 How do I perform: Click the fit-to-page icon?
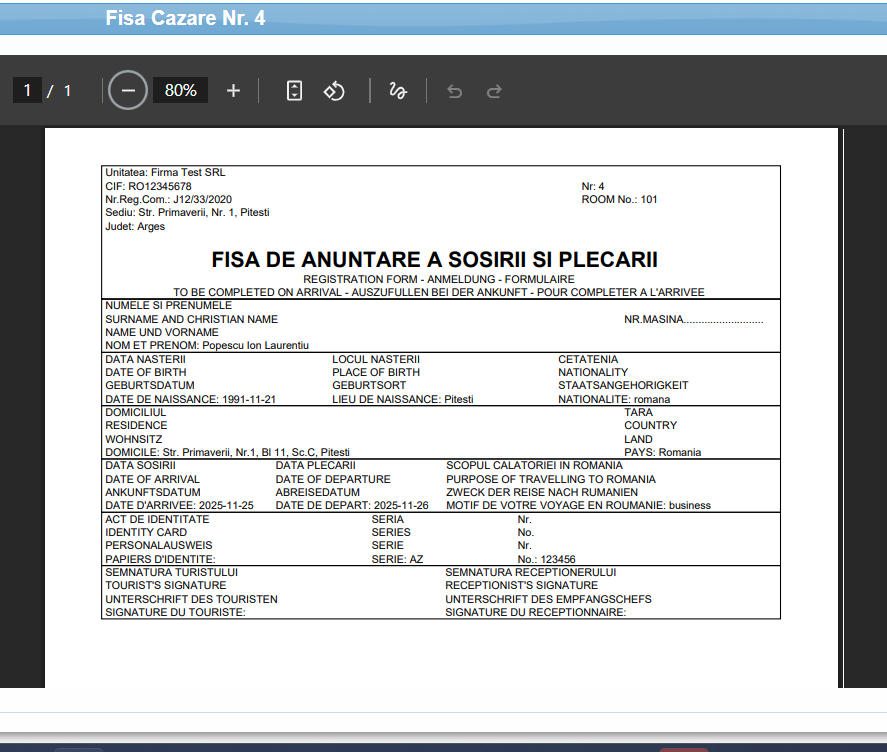click(x=294, y=90)
